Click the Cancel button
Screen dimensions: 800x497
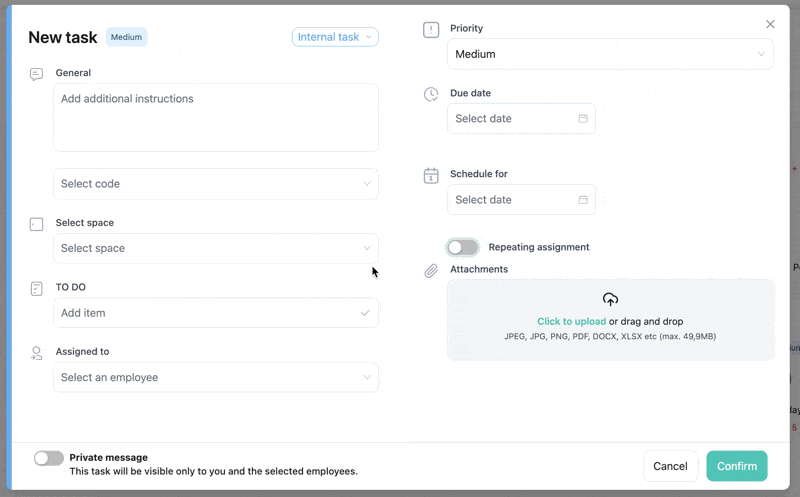click(670, 466)
